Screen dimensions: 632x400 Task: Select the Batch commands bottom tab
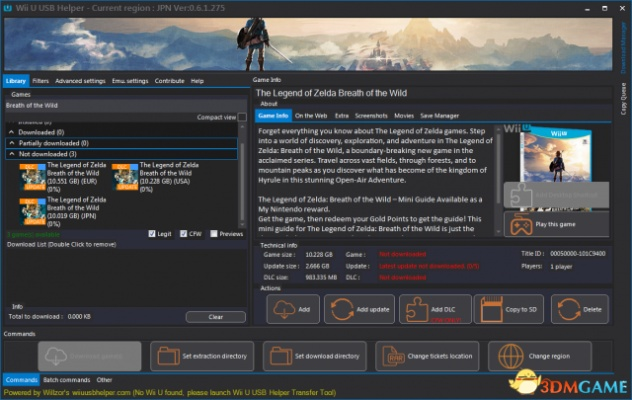pos(67,380)
